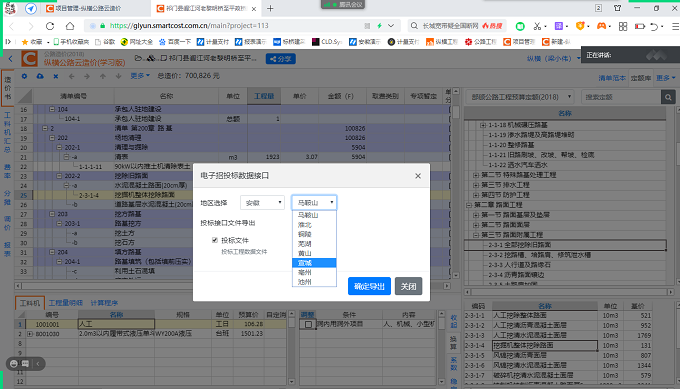Collapse row 104 in the bill tree

(x=52, y=109)
